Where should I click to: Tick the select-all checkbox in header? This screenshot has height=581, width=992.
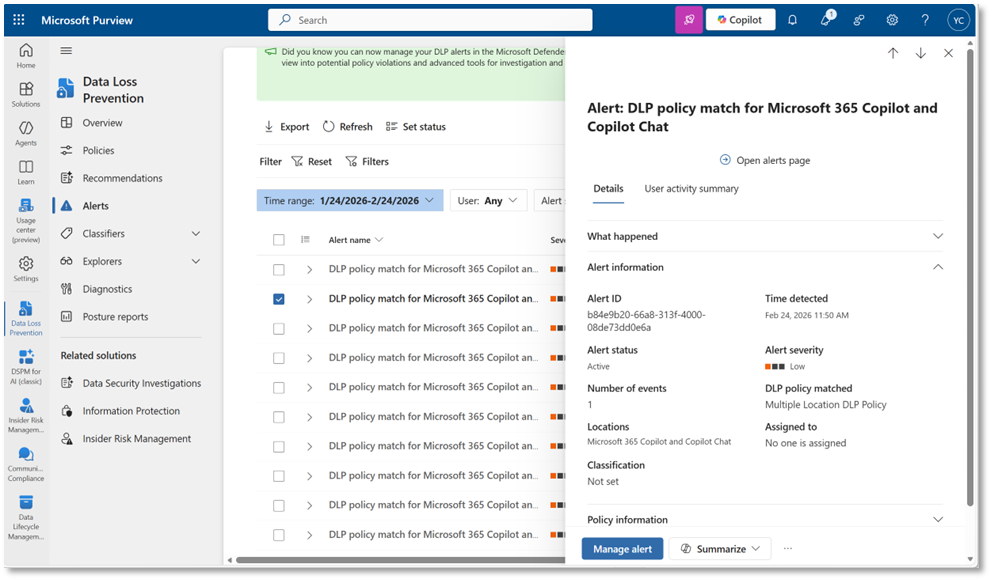tap(278, 240)
